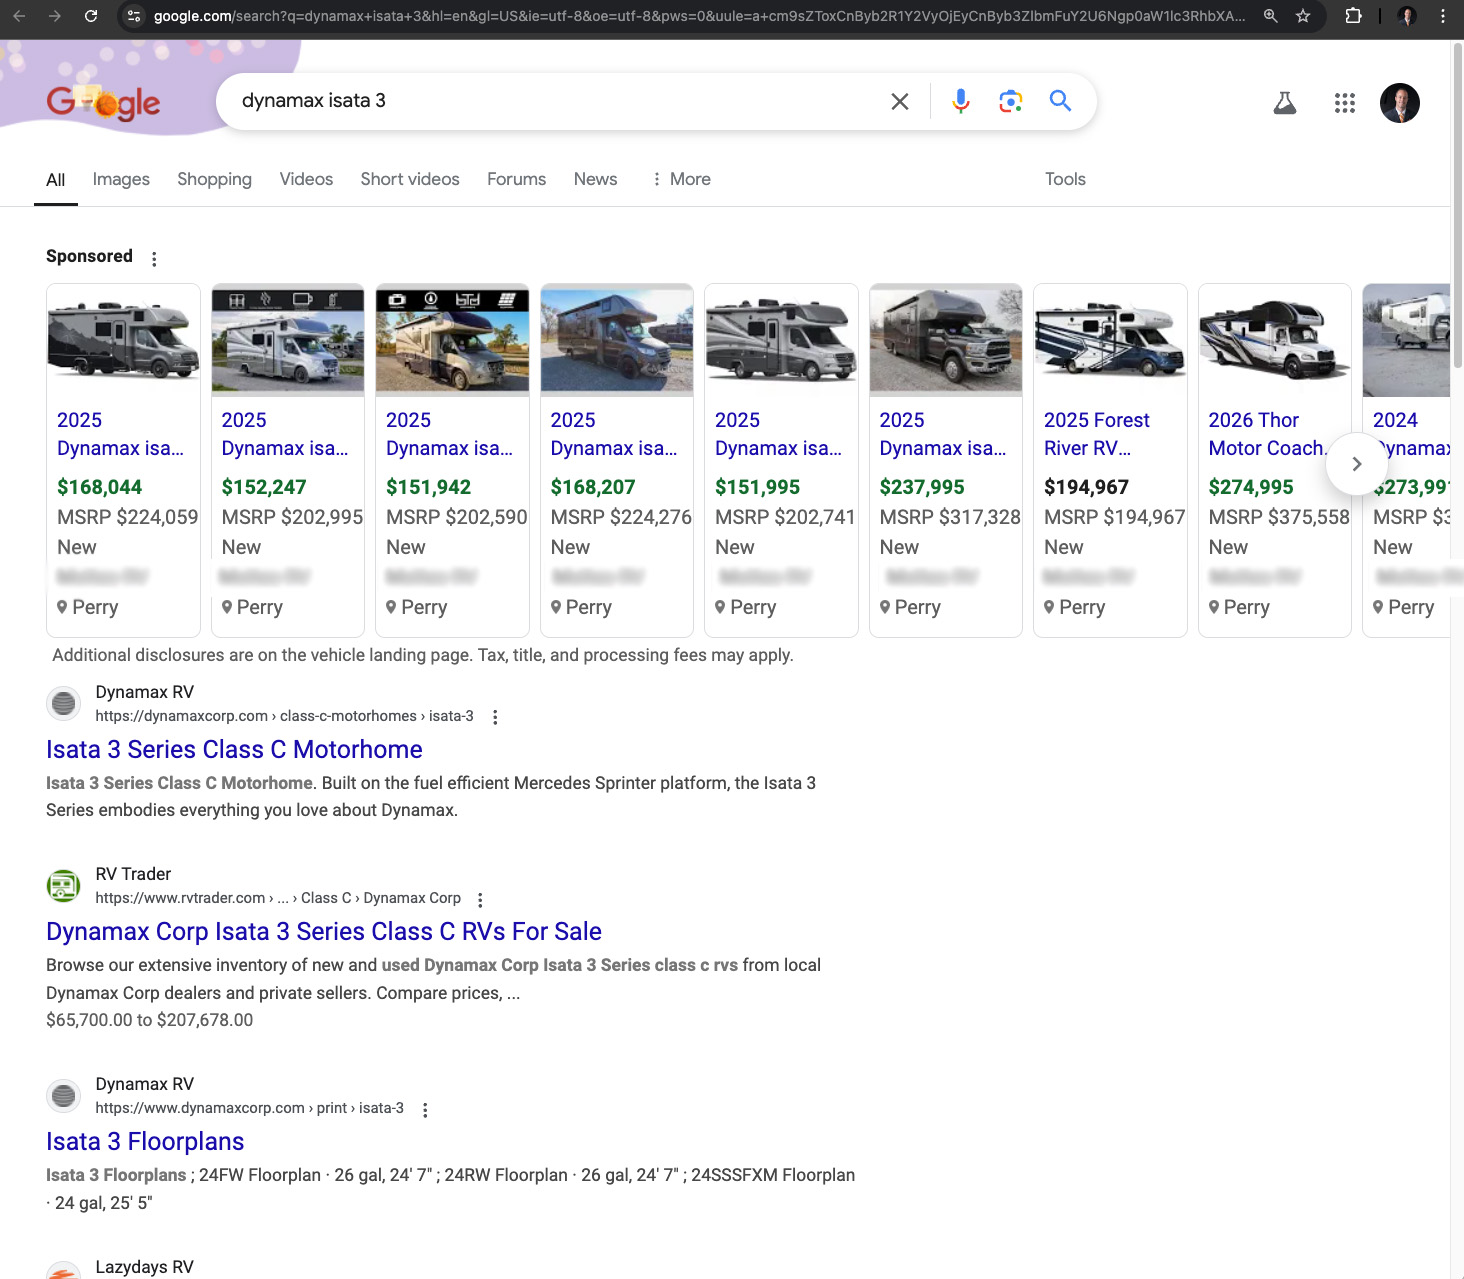
Task: Open the Tools search options
Action: [x=1065, y=179]
